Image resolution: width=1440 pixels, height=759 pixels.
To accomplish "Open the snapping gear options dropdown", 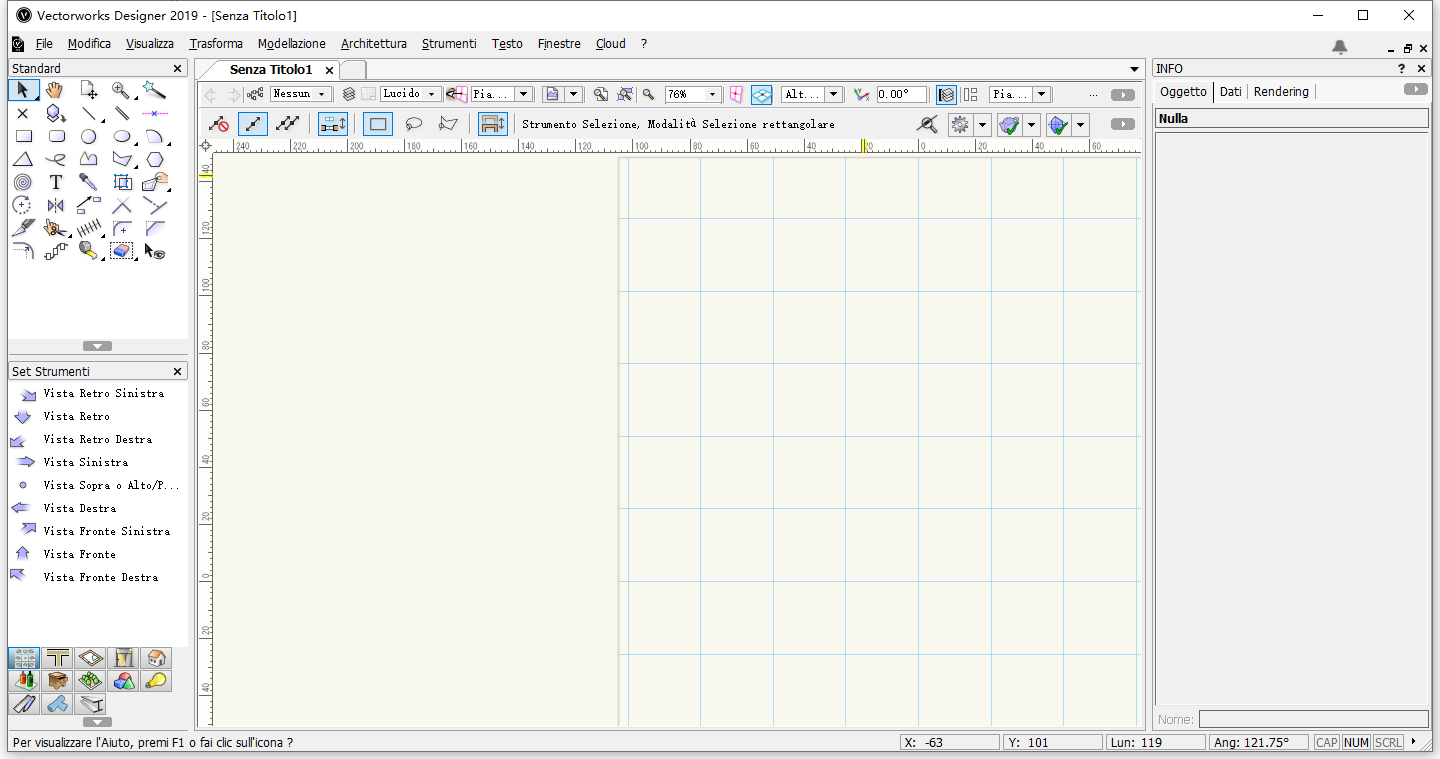I will [983, 125].
